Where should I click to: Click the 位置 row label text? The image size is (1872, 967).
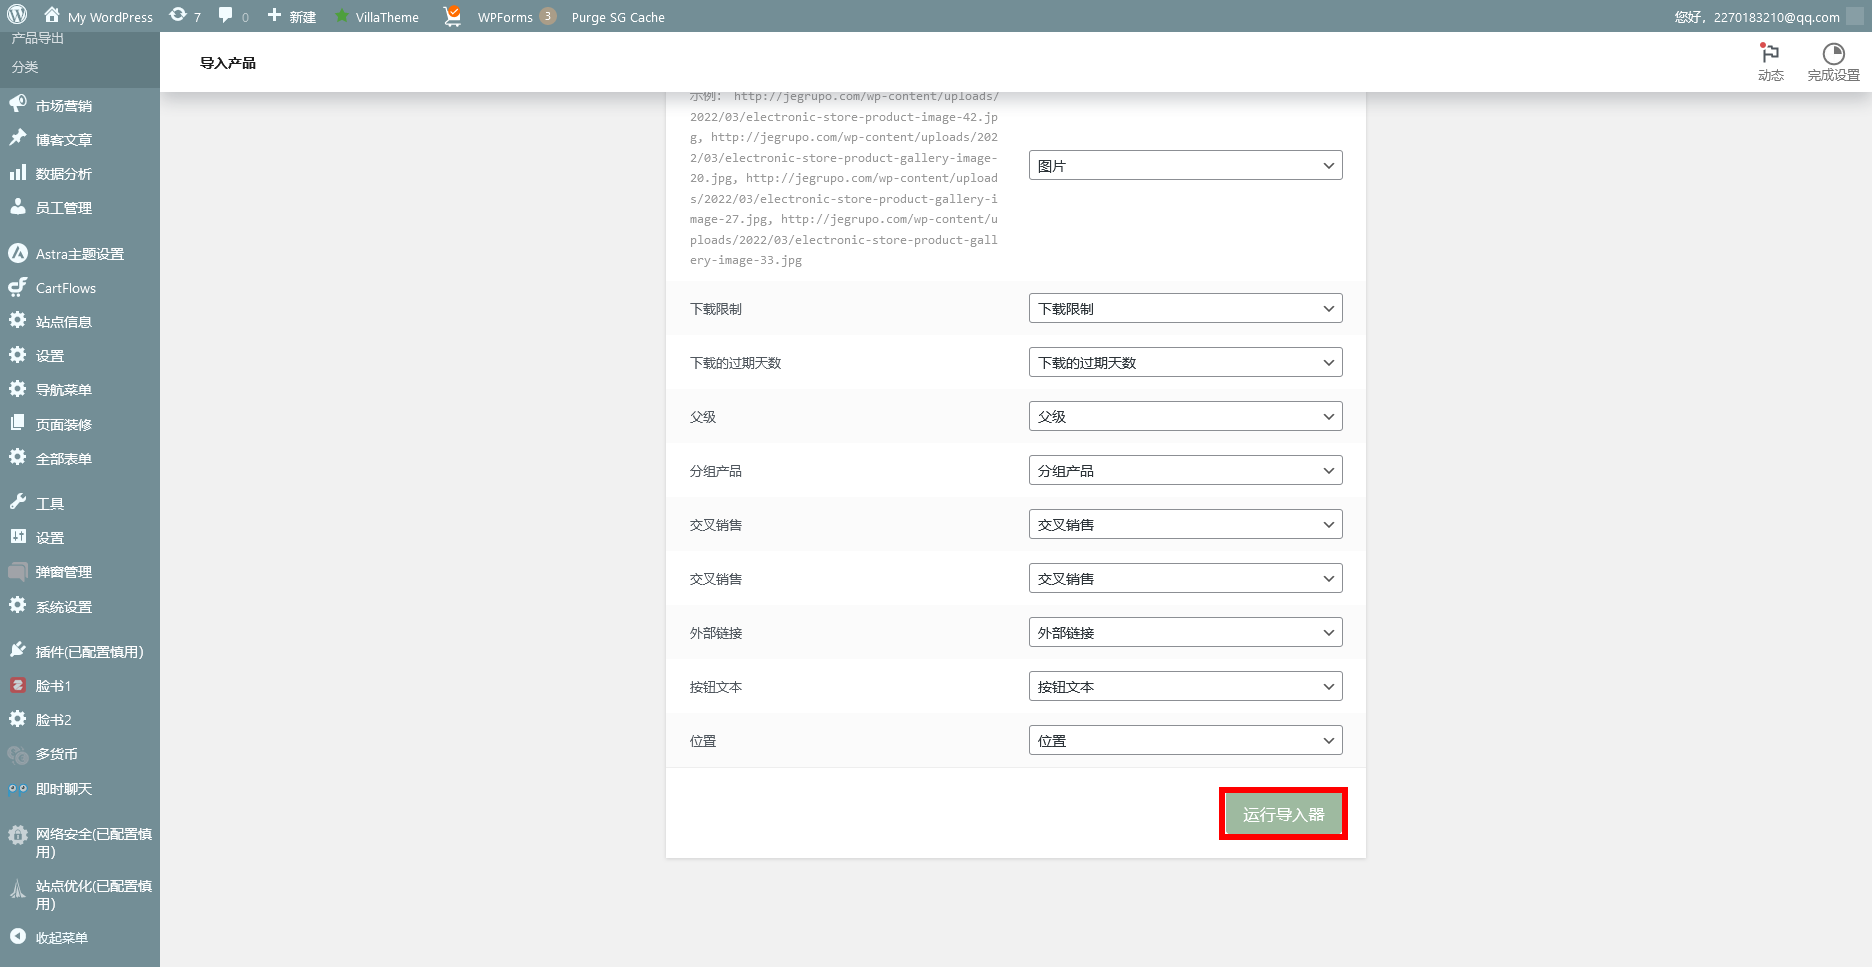click(703, 741)
